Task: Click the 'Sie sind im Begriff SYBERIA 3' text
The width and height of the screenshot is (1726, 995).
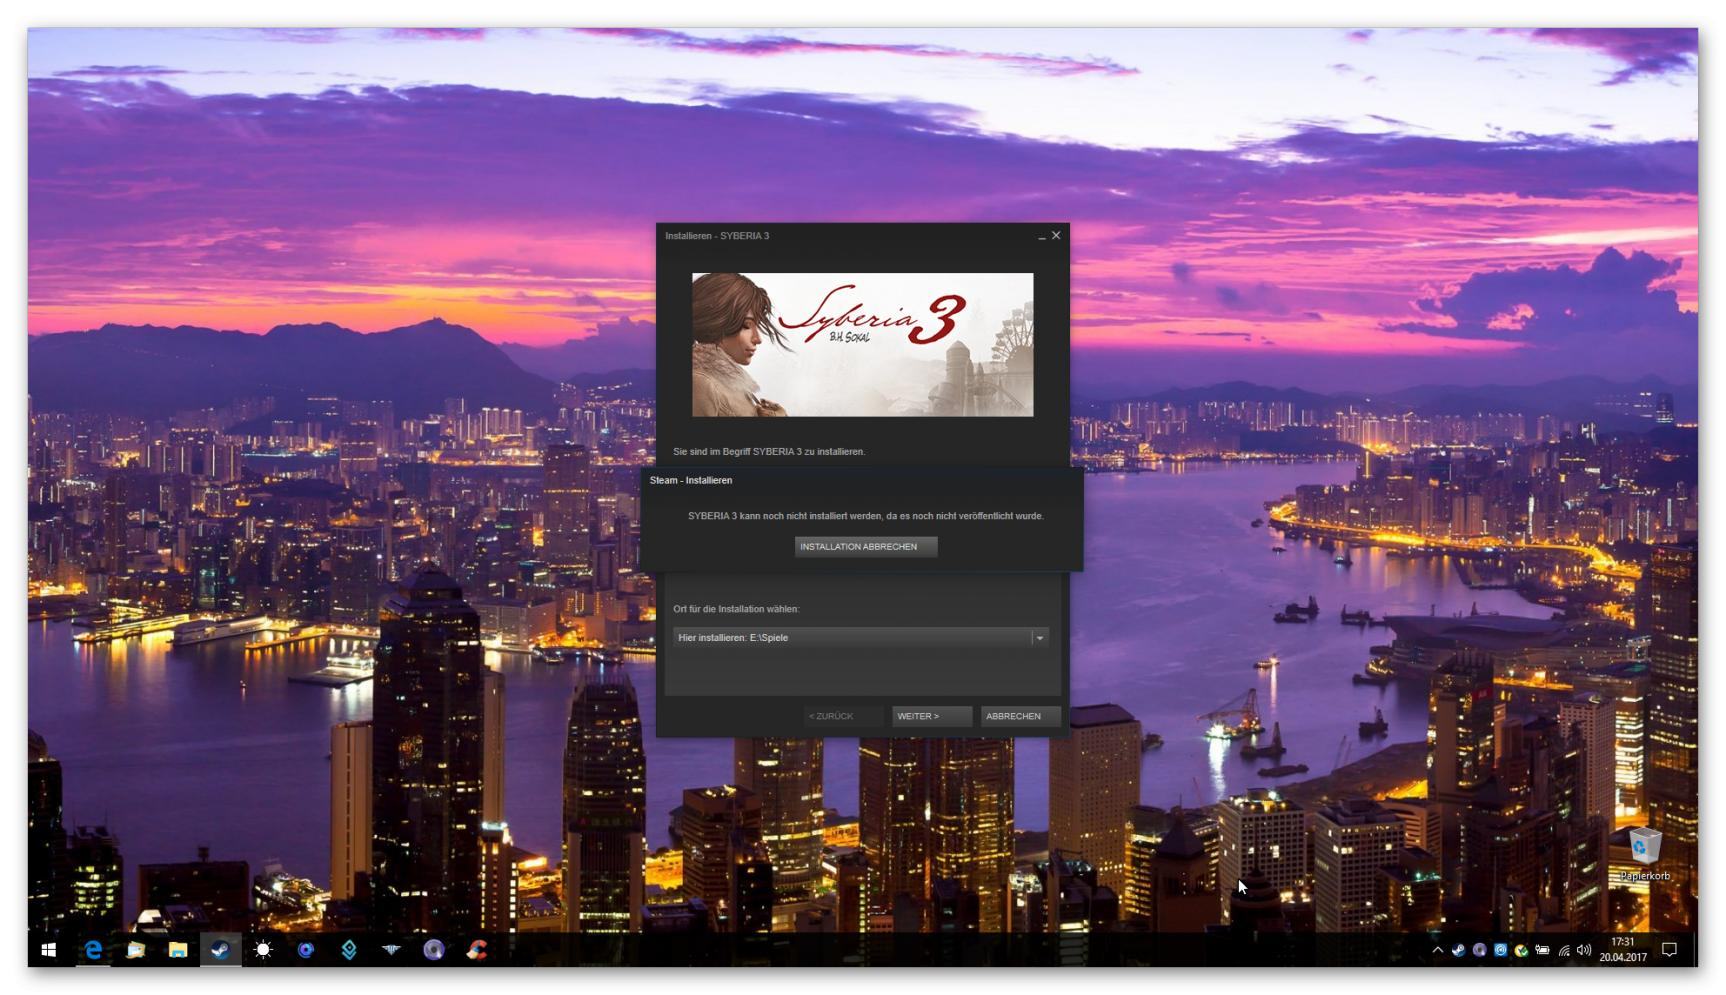Action: [769, 452]
